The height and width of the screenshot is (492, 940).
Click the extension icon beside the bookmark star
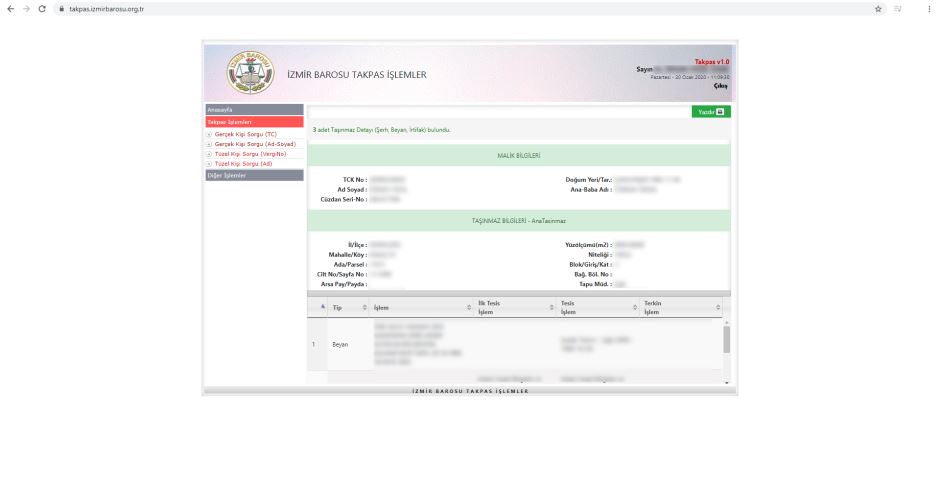tap(897, 9)
